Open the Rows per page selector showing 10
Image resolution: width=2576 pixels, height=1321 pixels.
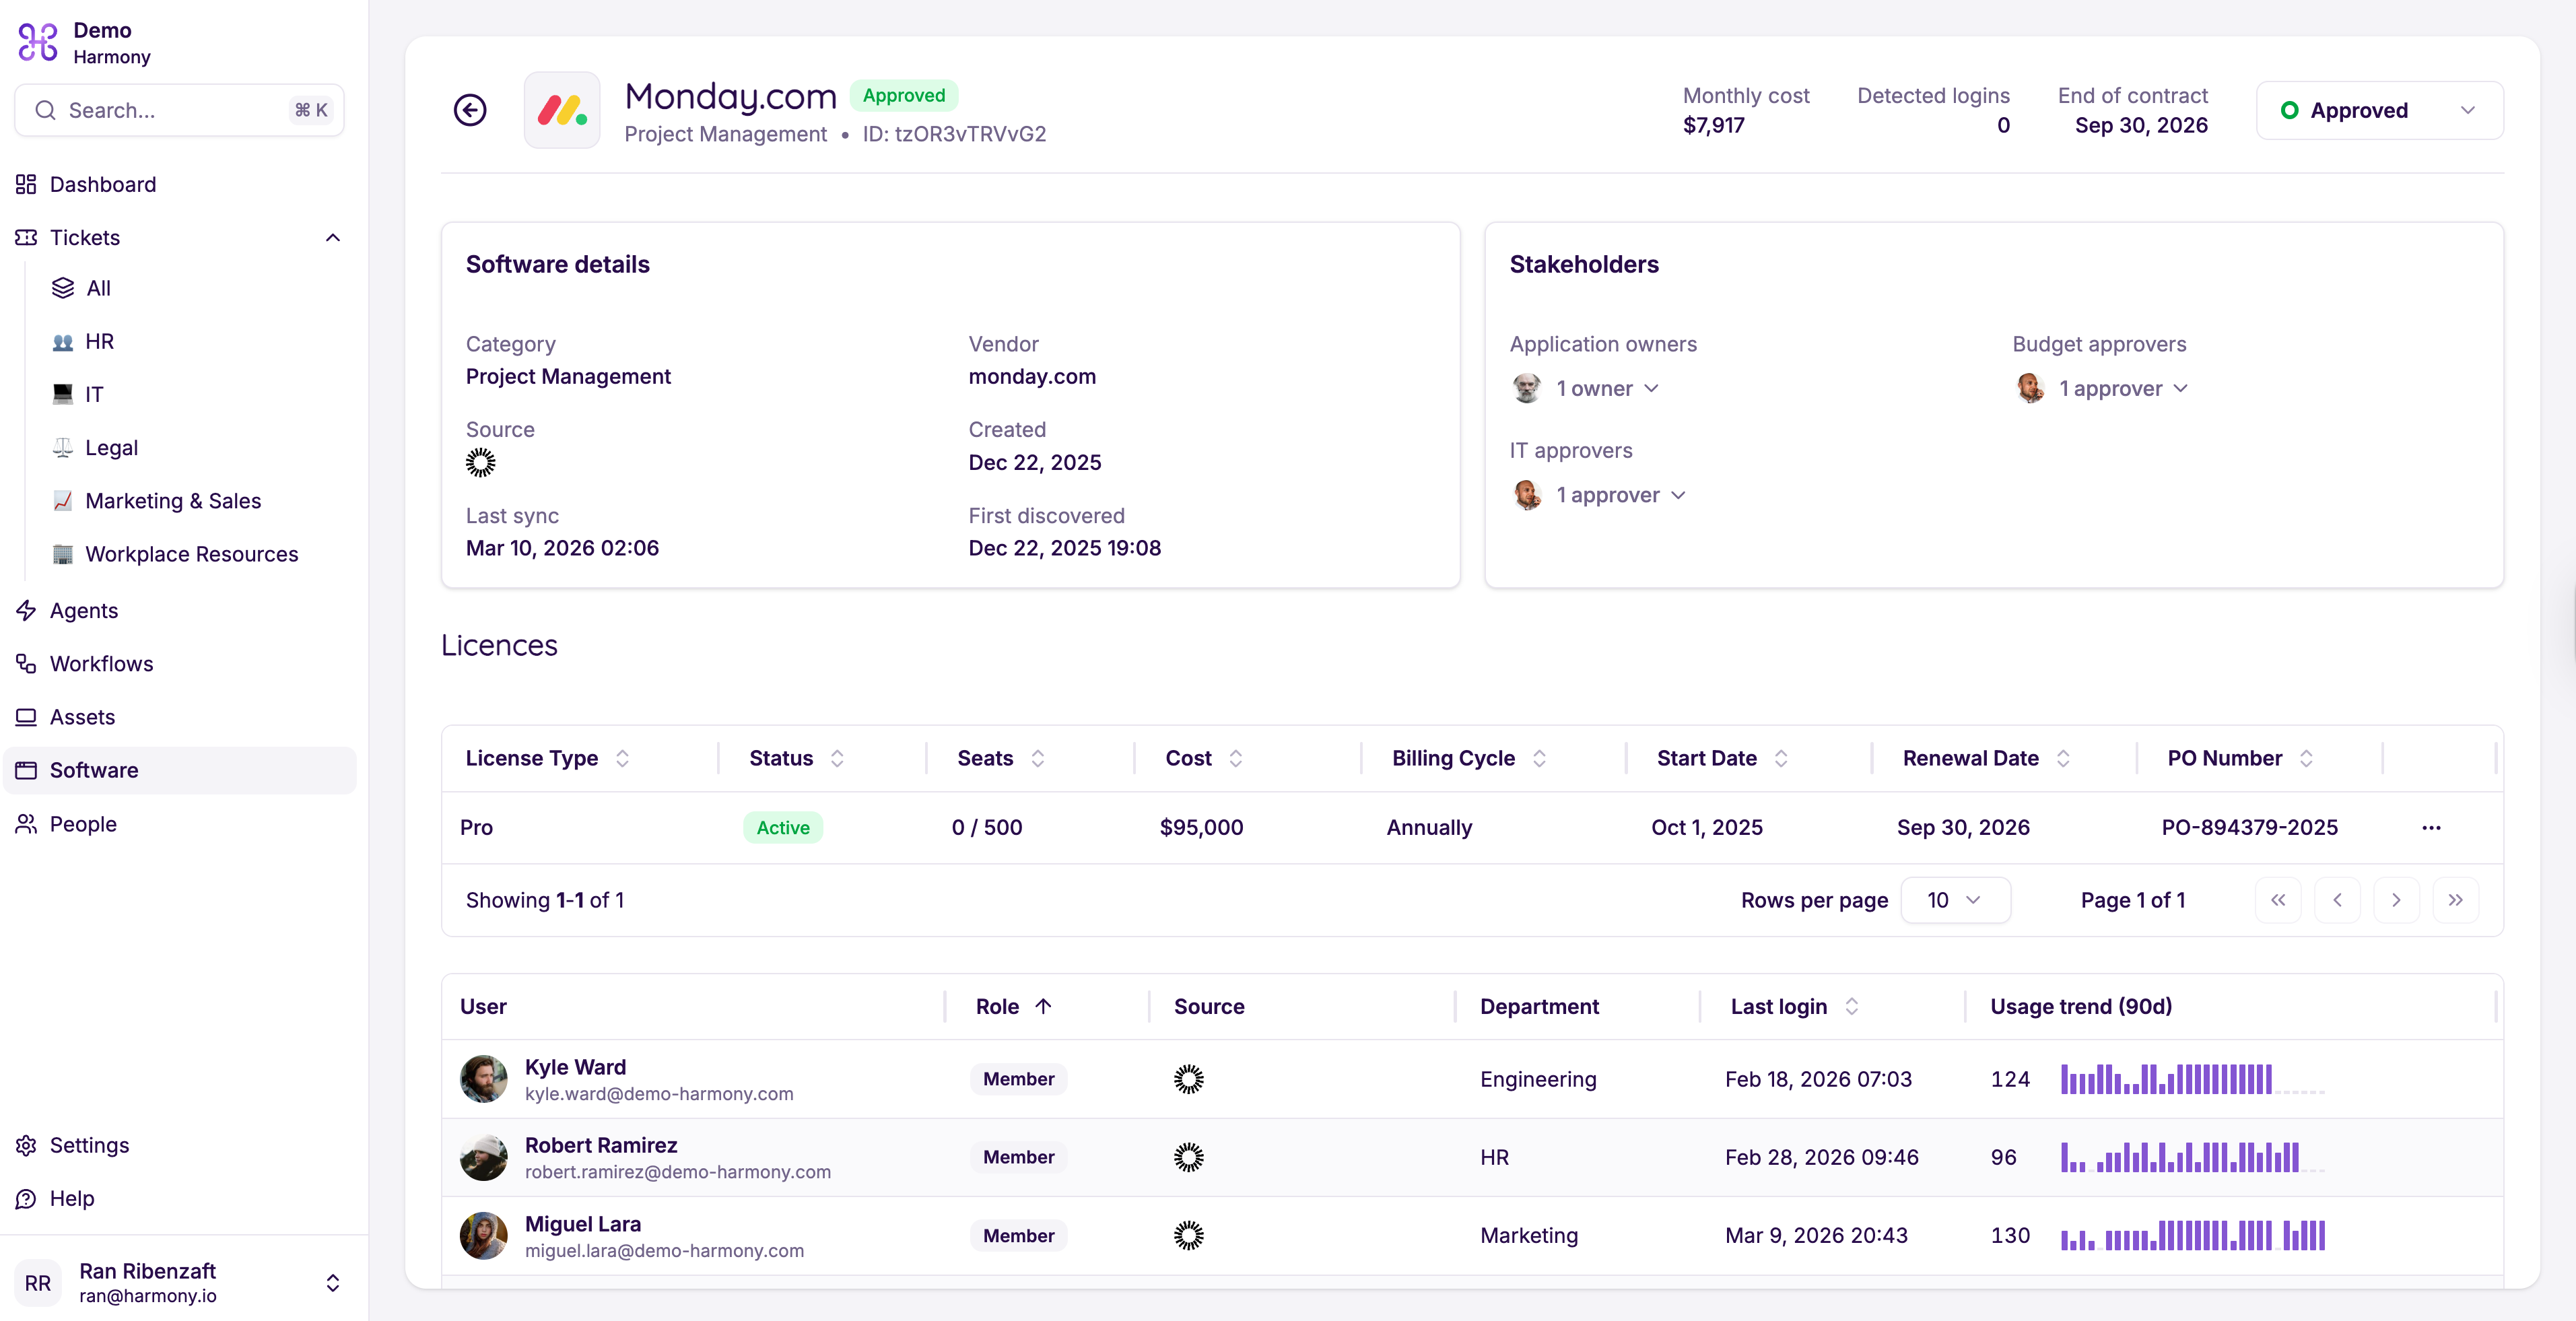(1955, 899)
